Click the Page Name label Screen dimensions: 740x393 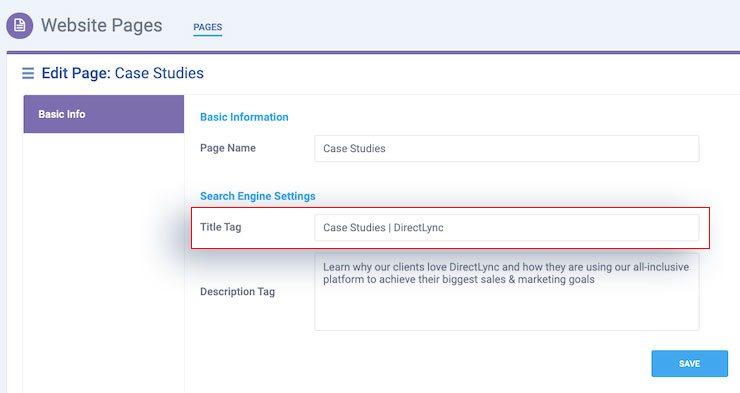click(228, 148)
